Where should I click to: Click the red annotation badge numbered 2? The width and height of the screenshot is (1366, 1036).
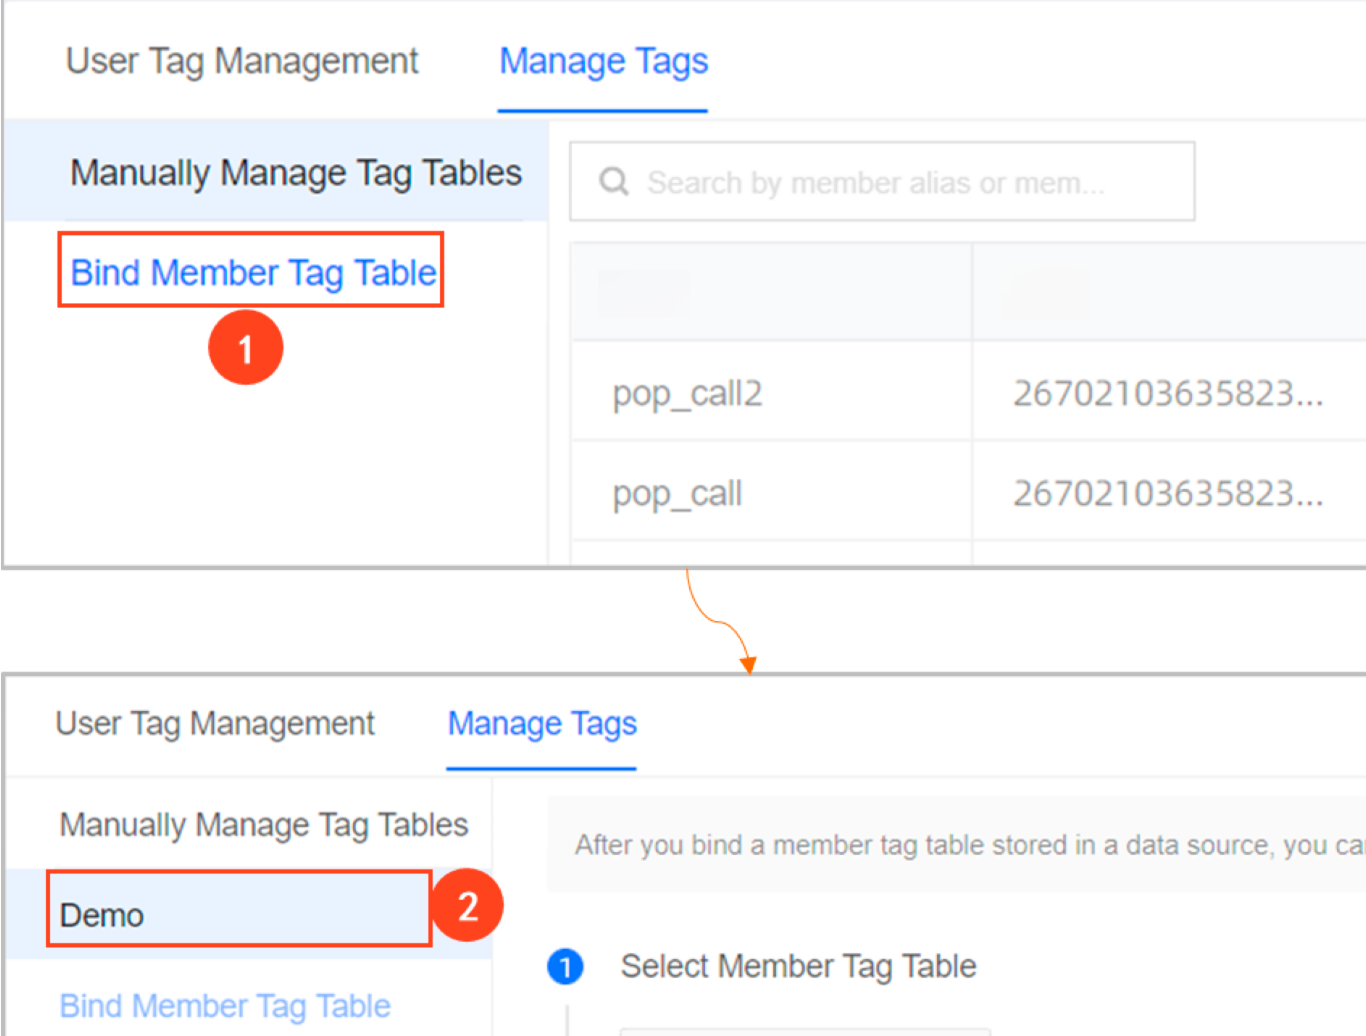[467, 905]
